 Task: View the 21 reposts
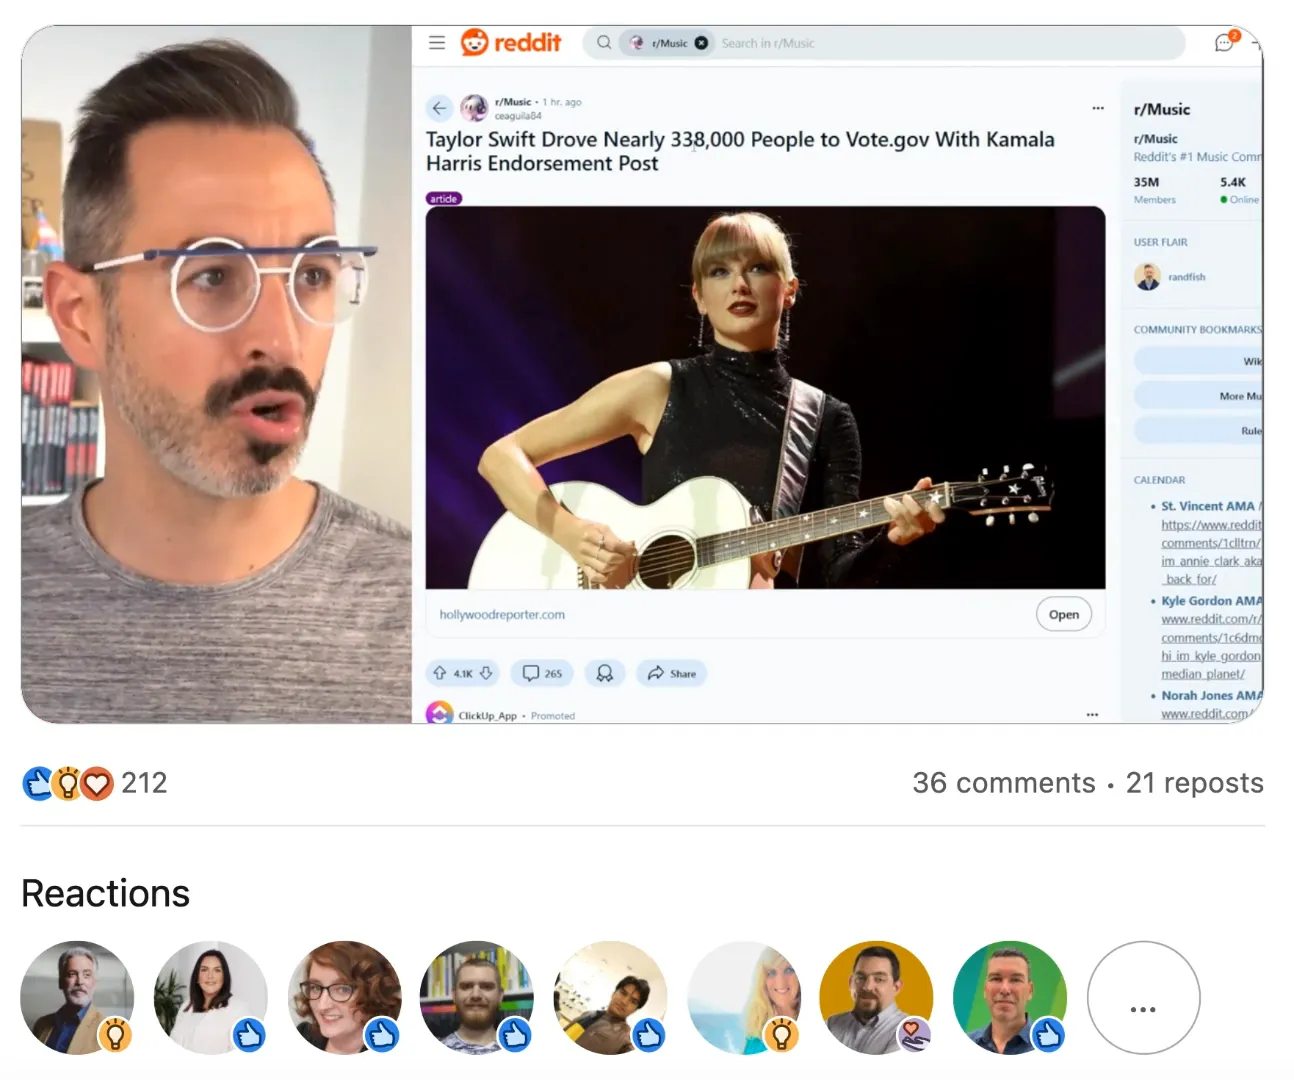(1195, 783)
